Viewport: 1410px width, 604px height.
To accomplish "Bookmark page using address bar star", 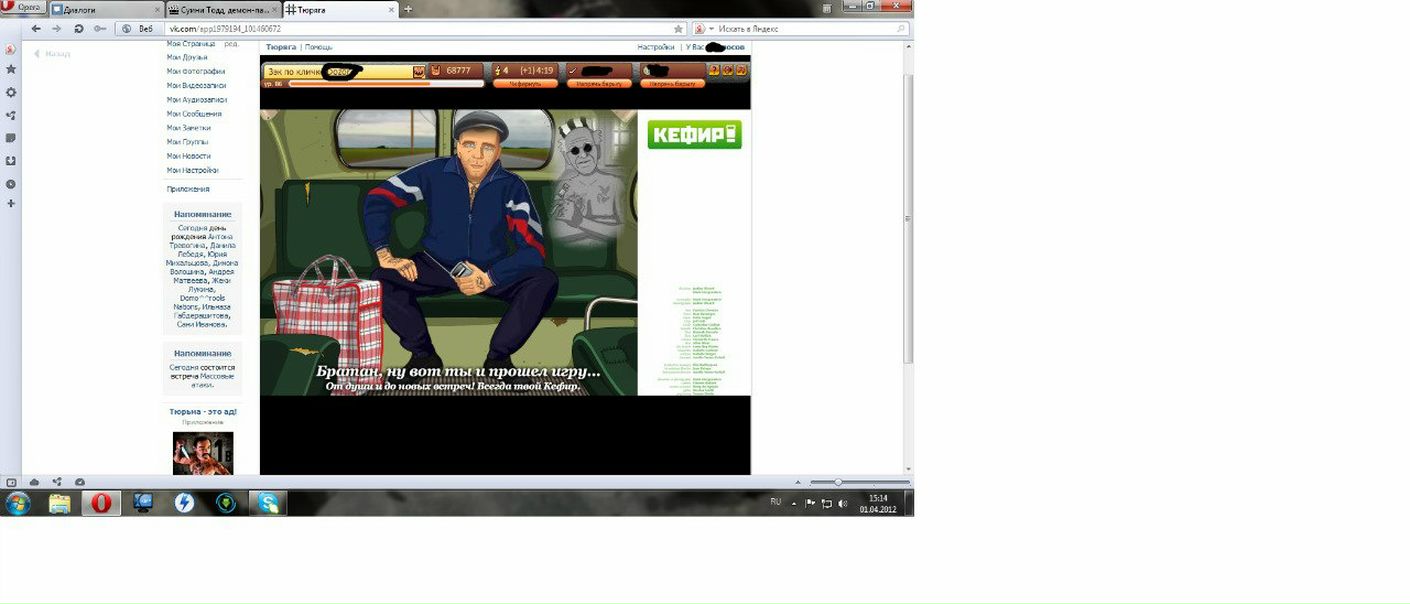I will click(x=678, y=29).
